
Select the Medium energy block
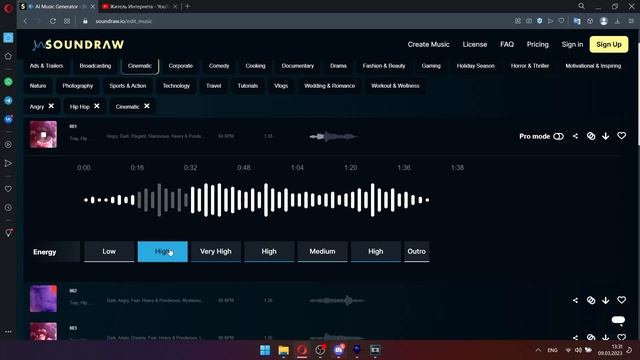pos(322,251)
